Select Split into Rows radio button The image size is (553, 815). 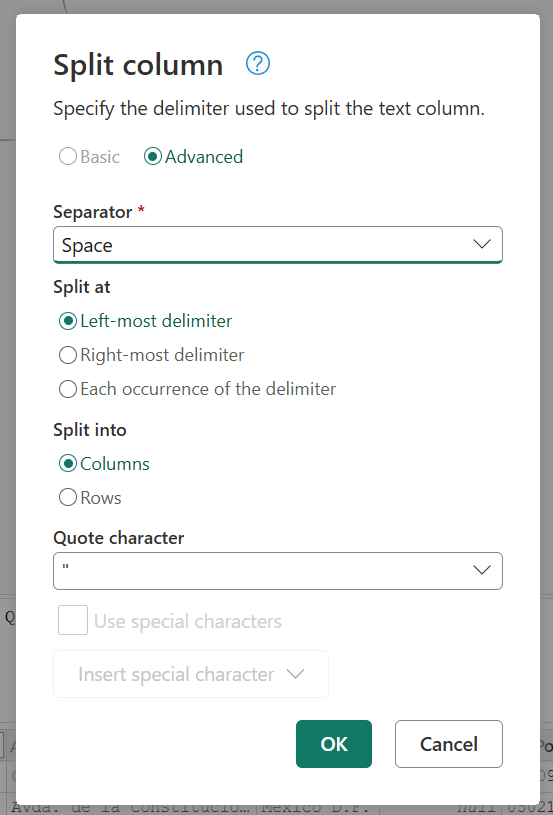68,497
